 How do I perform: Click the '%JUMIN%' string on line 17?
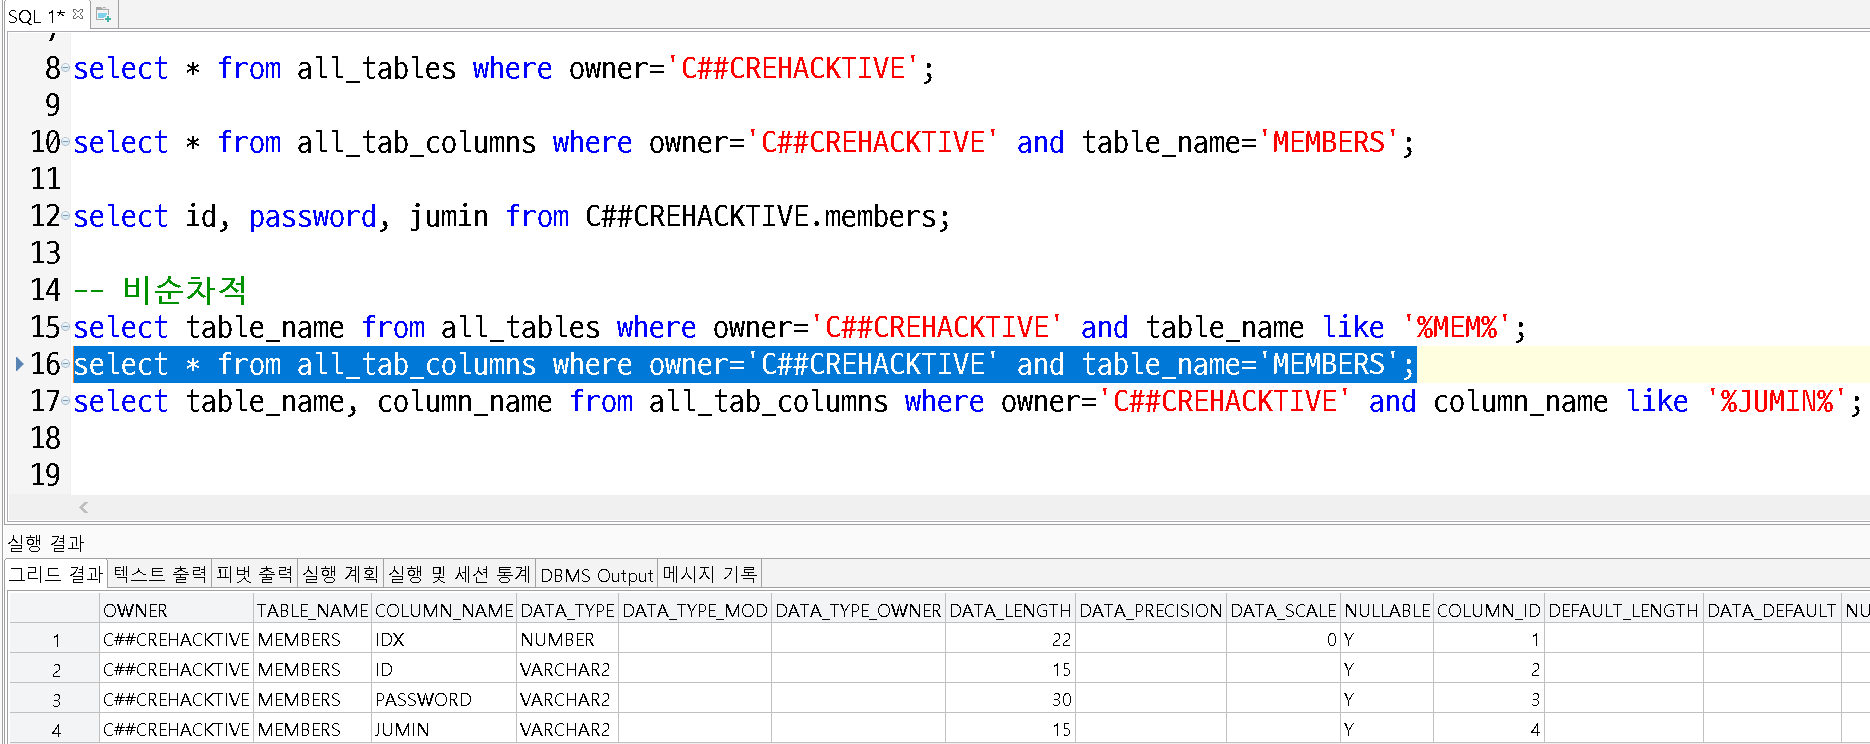[x=1776, y=401]
